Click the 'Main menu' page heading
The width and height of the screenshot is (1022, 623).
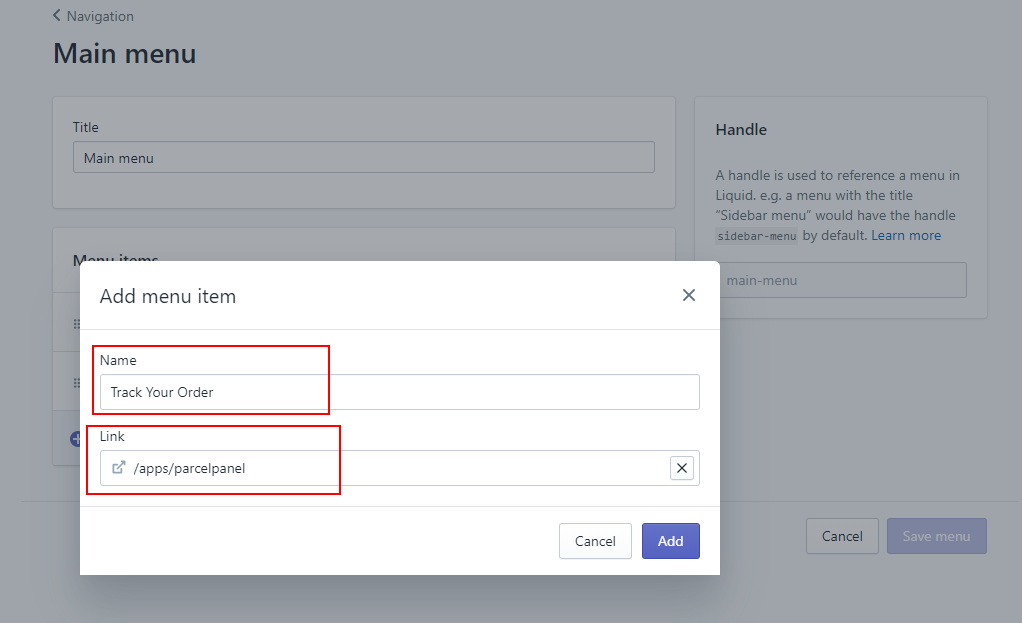124,53
